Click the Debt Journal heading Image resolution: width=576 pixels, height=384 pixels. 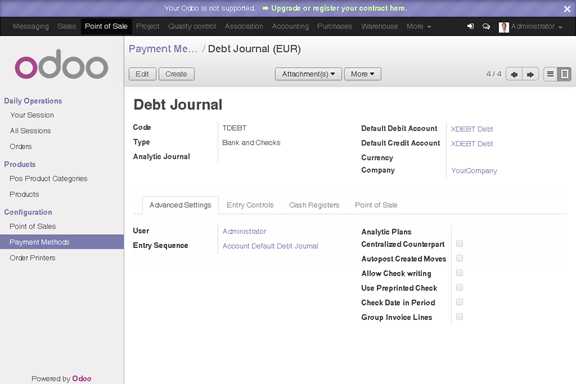click(x=178, y=105)
